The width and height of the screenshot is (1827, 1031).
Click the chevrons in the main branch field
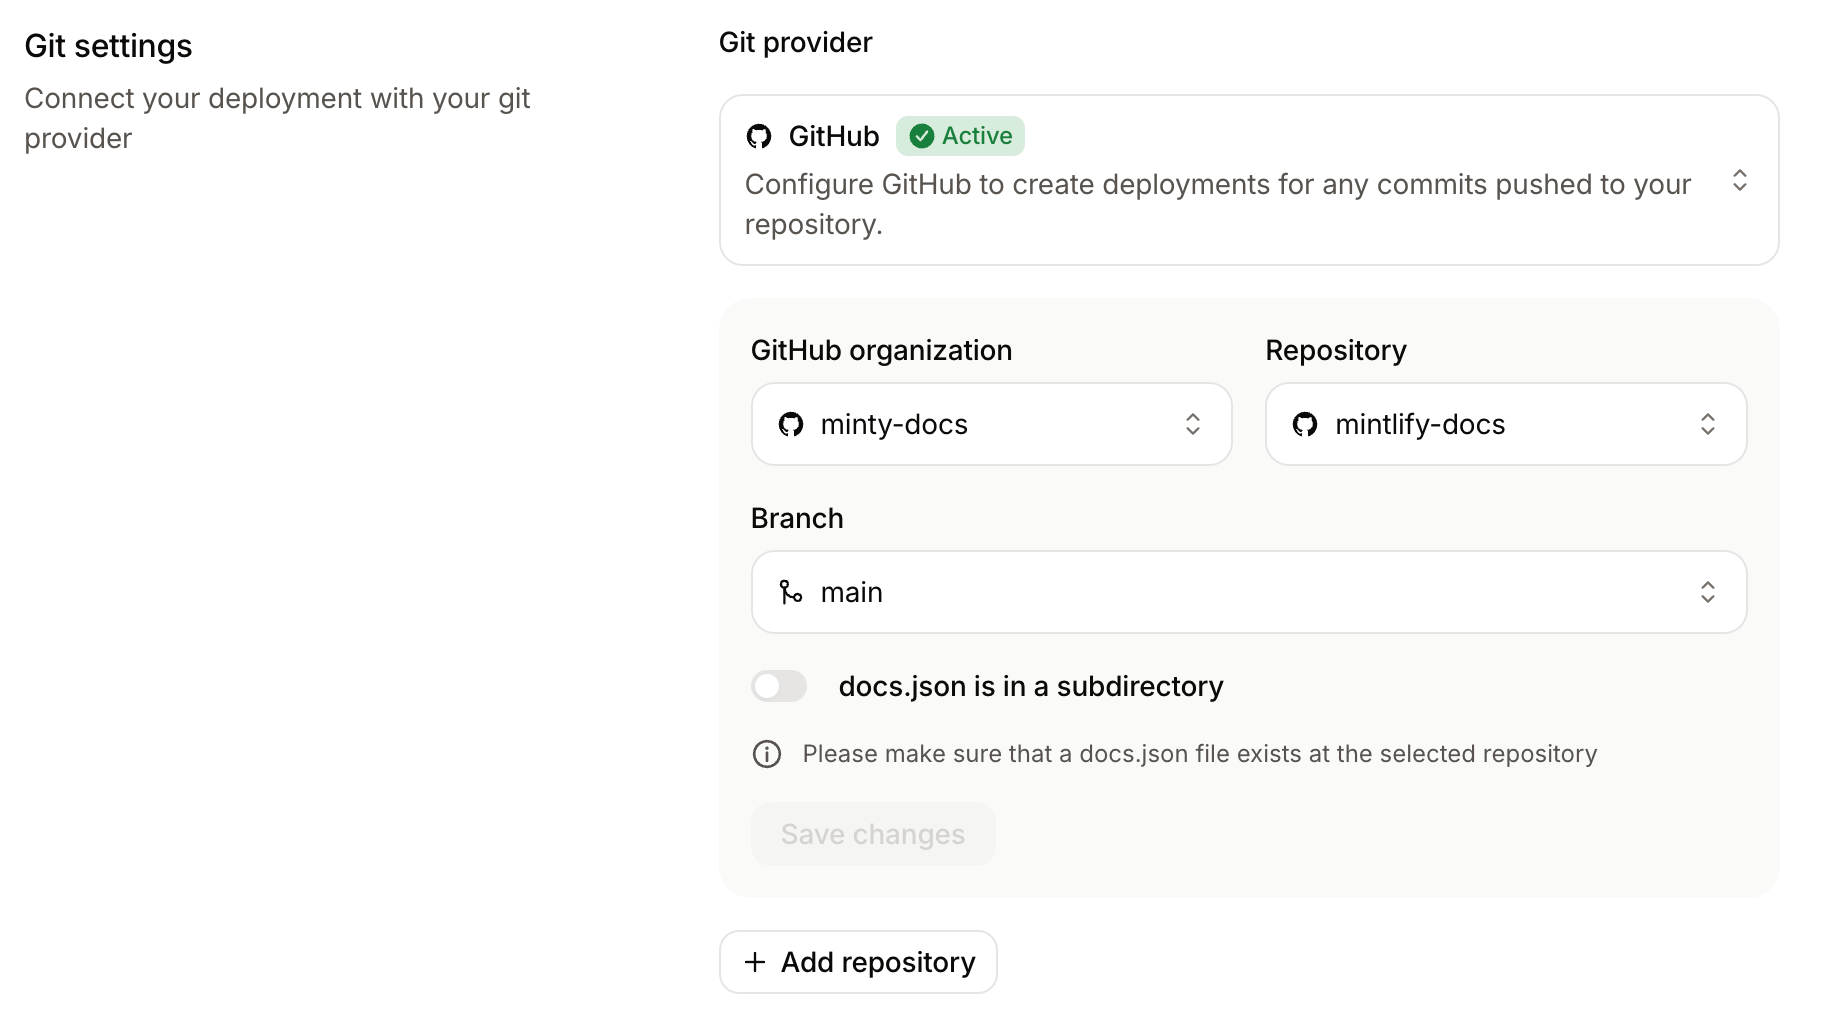[1708, 592]
